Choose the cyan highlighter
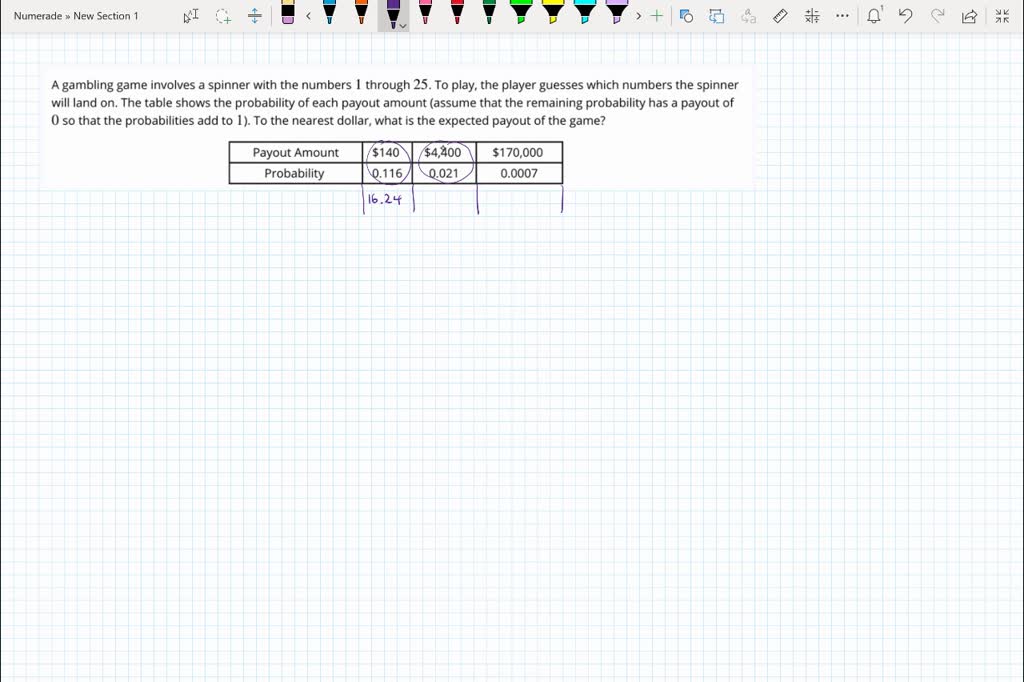This screenshot has width=1024, height=682. 584,13
